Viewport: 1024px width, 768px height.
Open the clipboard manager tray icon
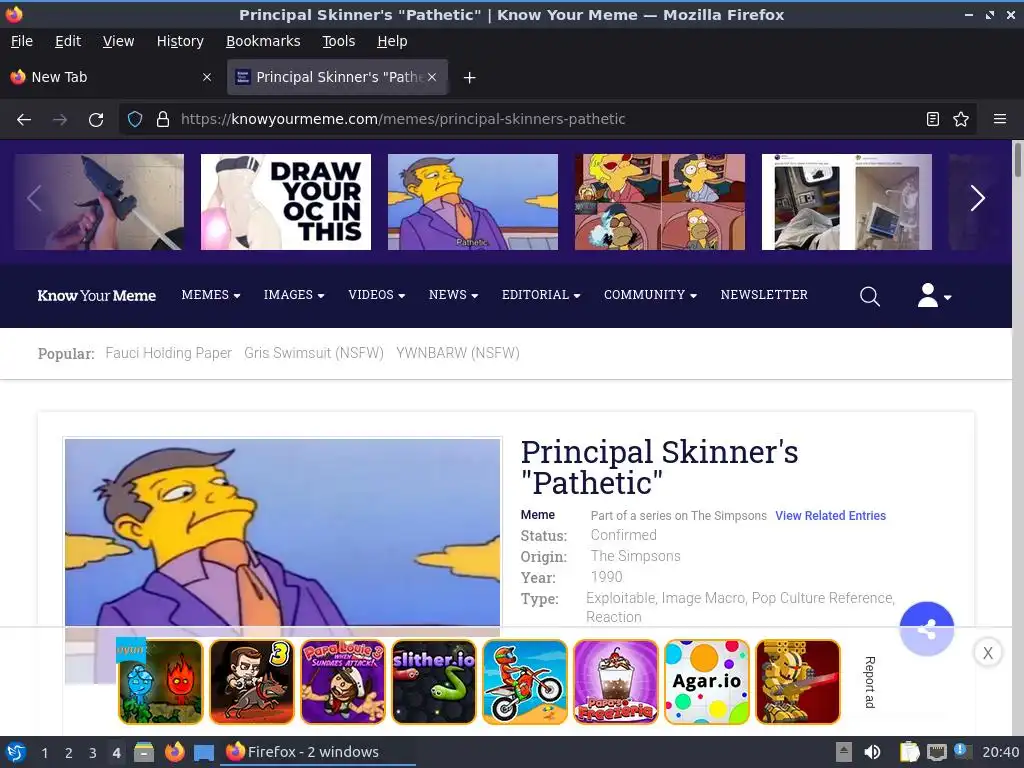coord(909,752)
